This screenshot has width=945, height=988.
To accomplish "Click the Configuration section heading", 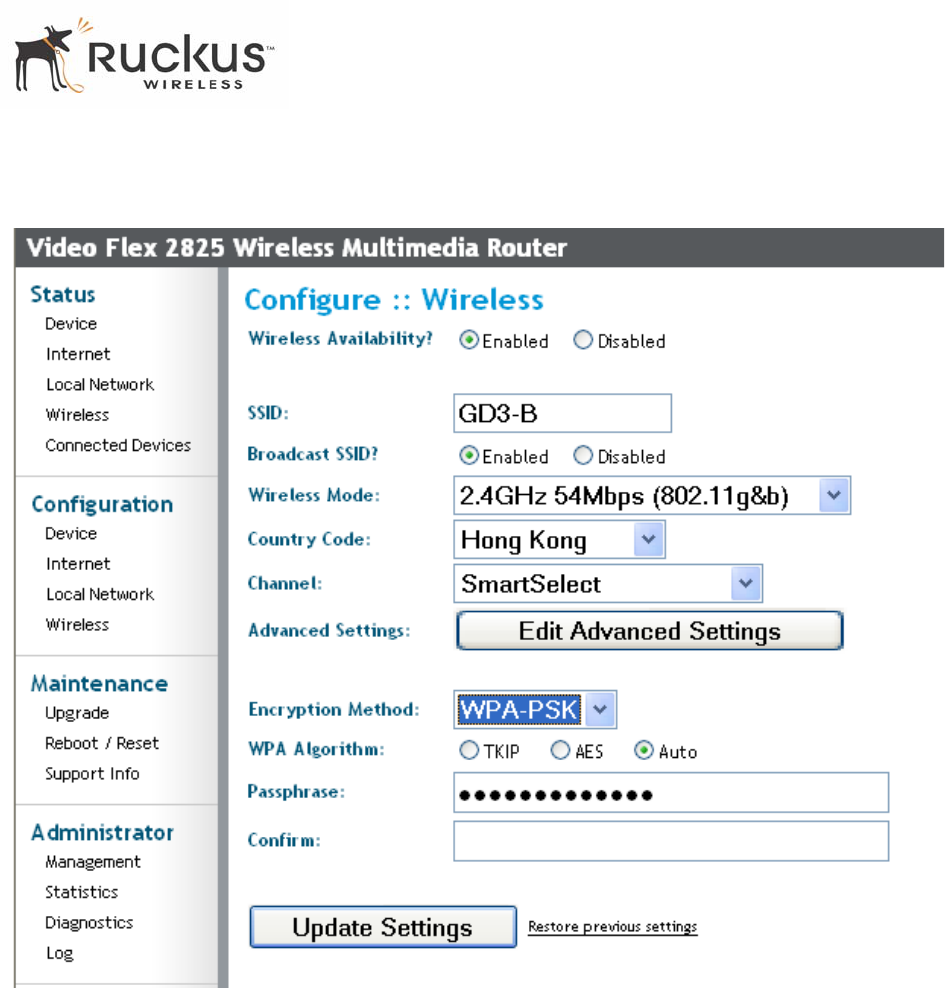I will [x=102, y=504].
